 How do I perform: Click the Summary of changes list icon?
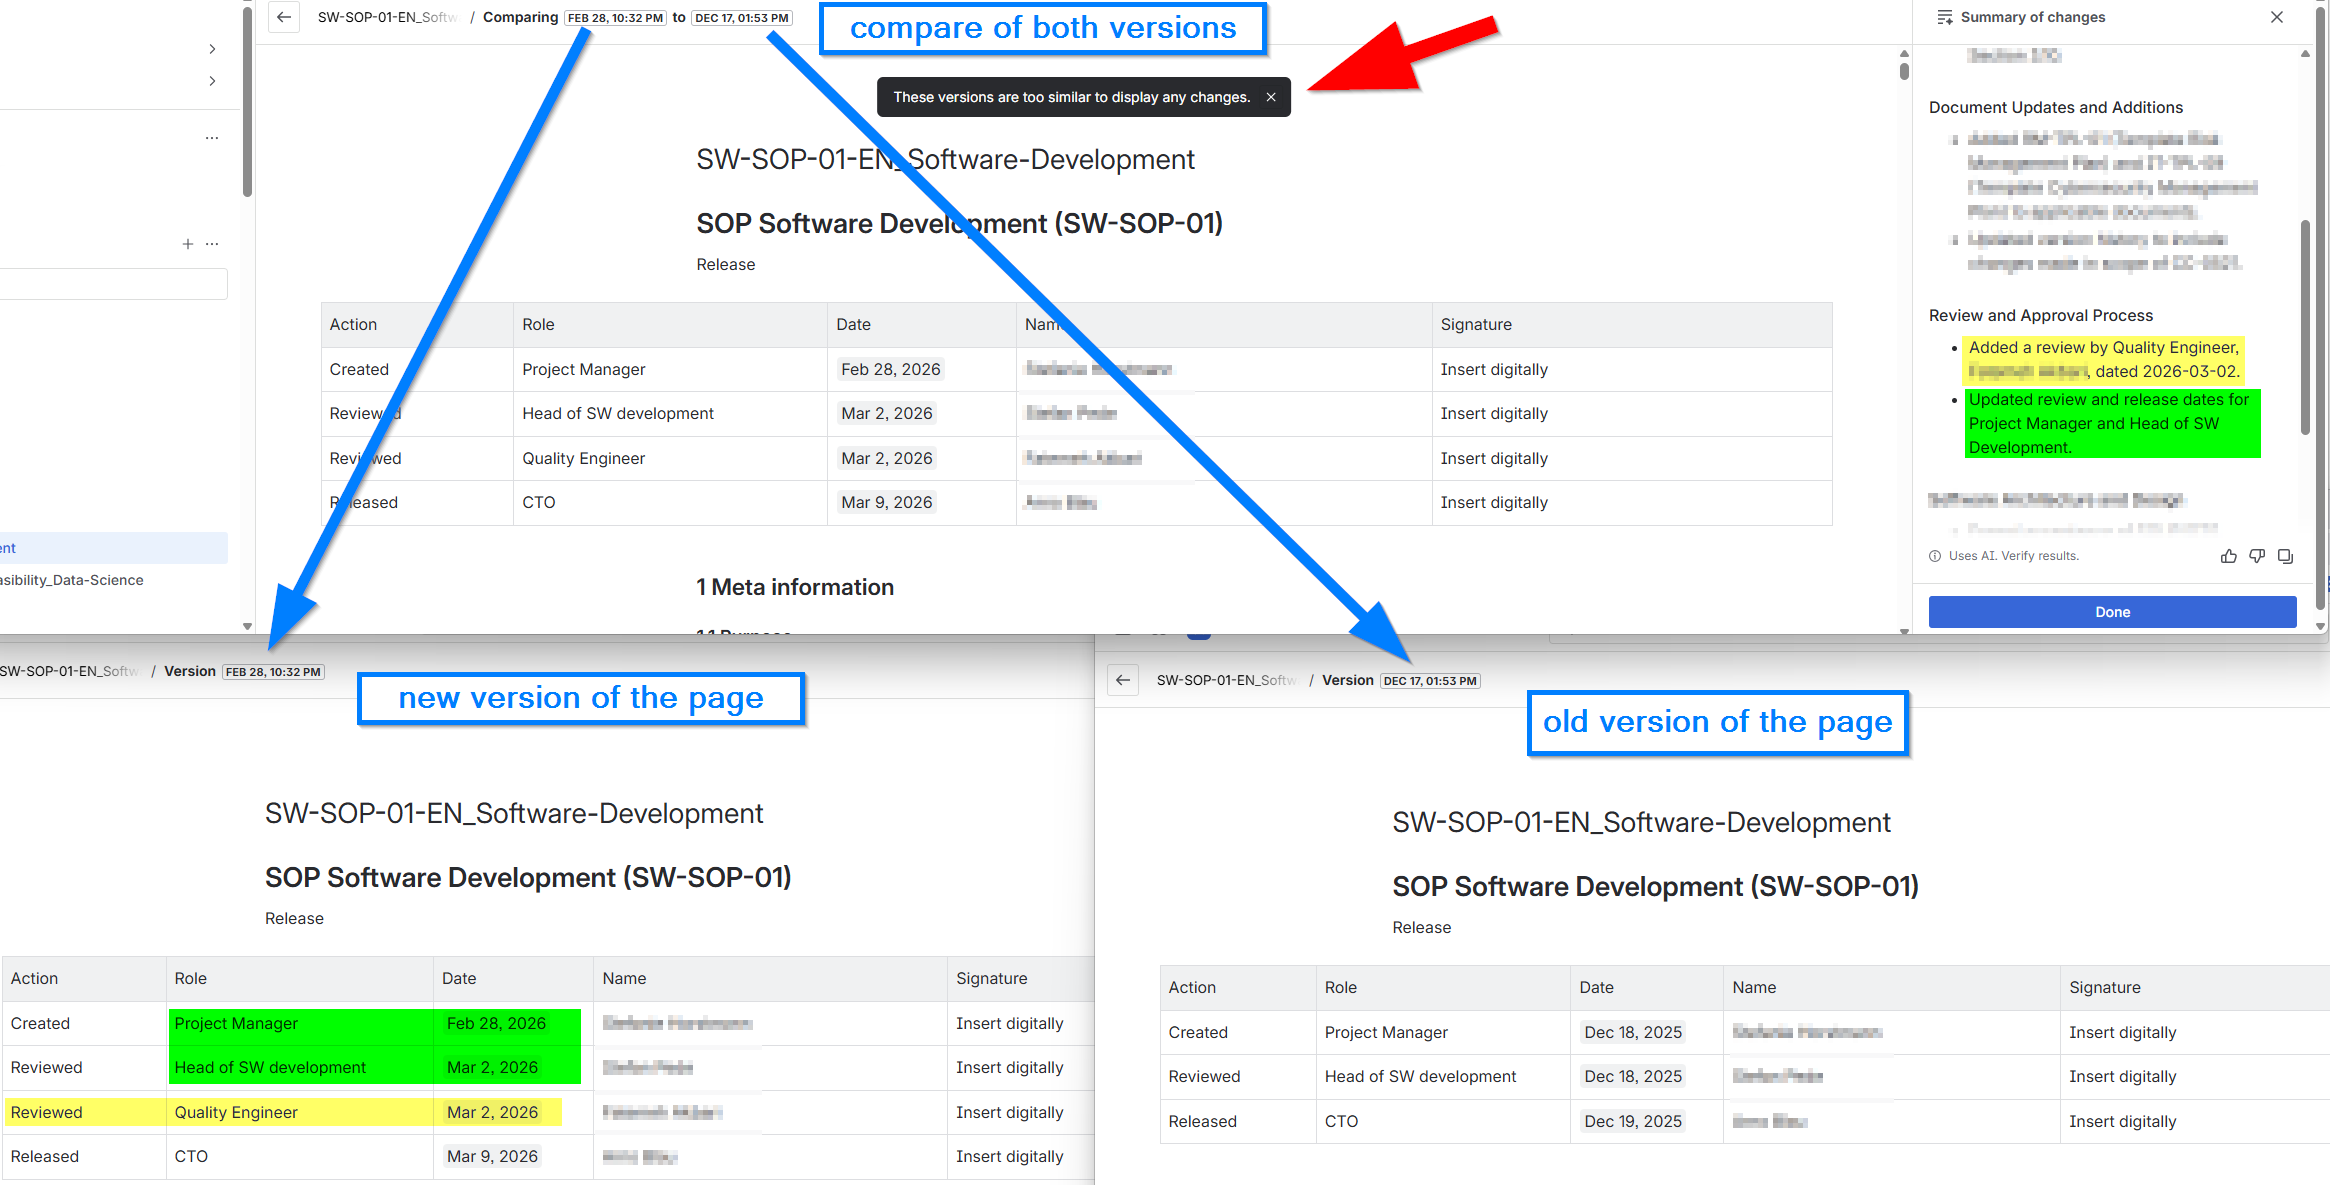click(x=1945, y=17)
